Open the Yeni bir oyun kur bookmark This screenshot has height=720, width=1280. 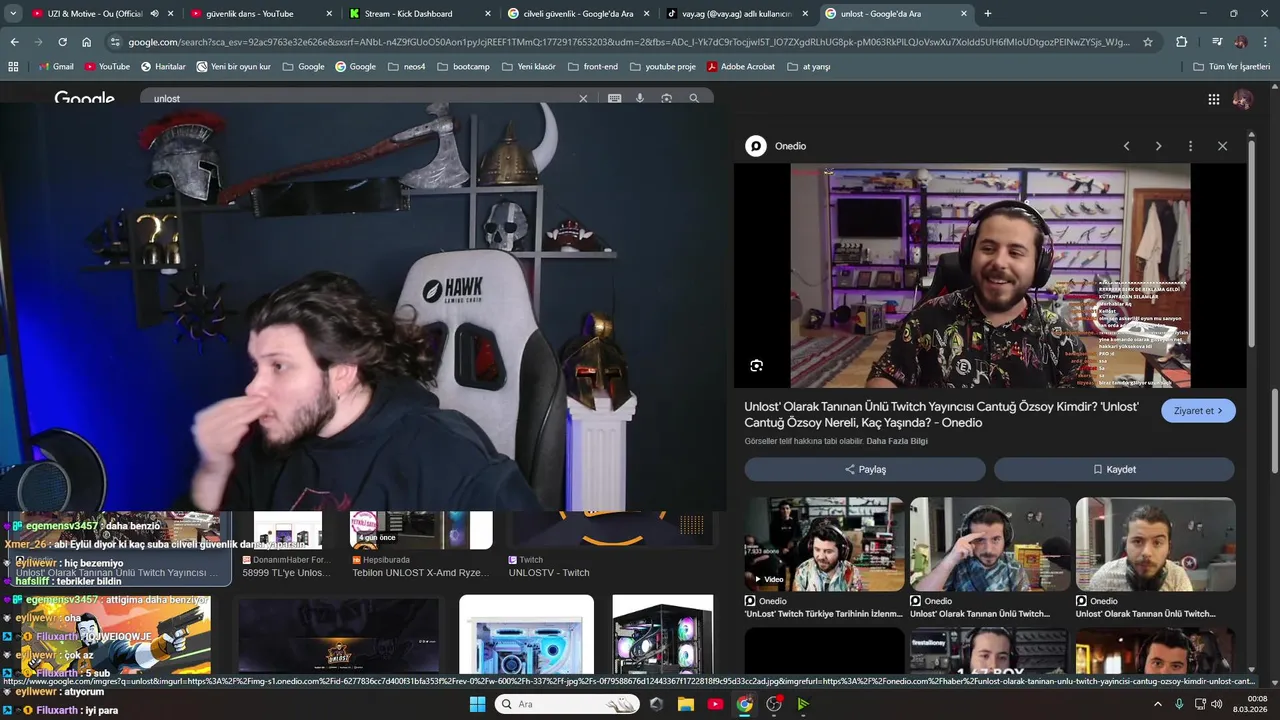pos(233,66)
